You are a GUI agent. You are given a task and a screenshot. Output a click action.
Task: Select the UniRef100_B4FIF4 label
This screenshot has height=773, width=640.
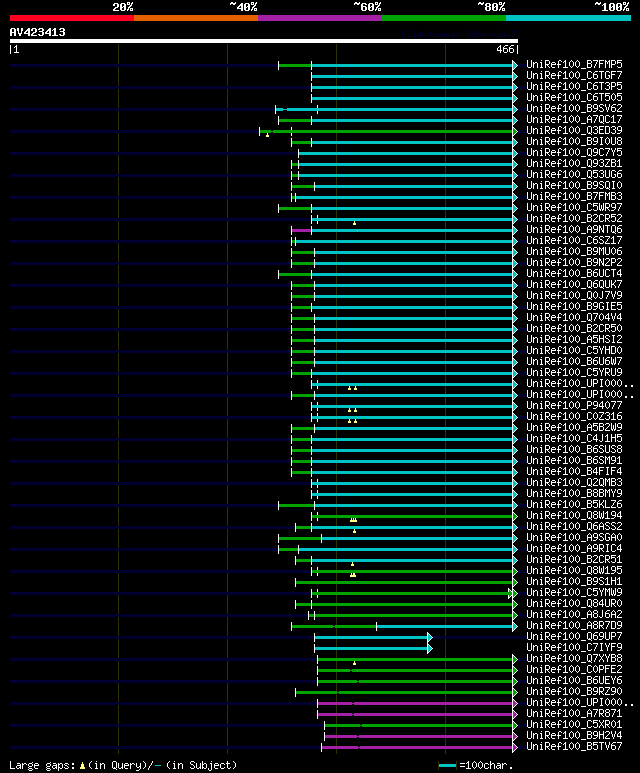tap(574, 471)
